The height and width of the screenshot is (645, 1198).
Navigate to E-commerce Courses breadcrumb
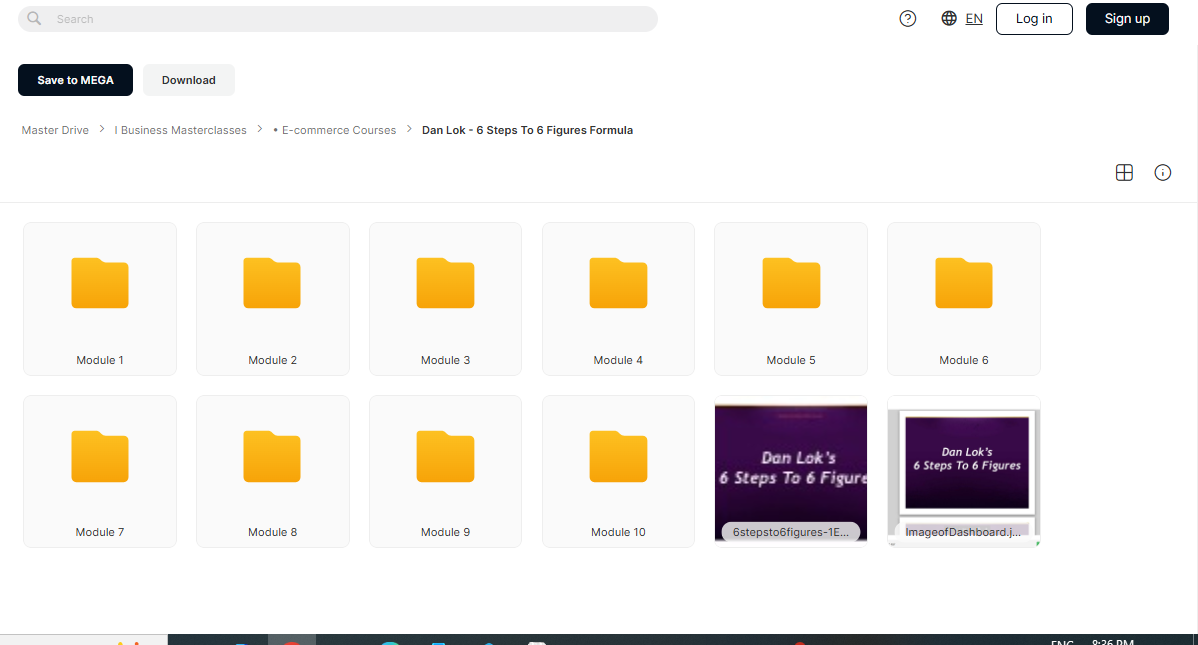pos(335,130)
